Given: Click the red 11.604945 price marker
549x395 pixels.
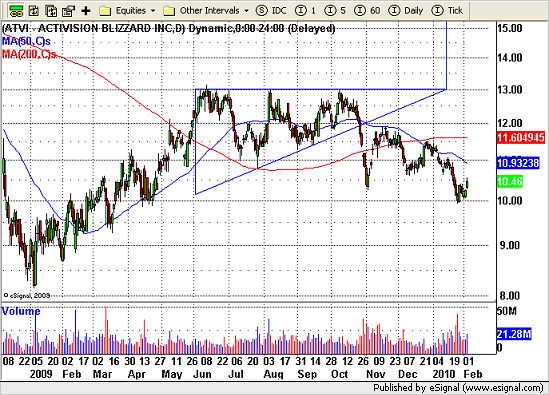Looking at the screenshot, I should click(521, 137).
